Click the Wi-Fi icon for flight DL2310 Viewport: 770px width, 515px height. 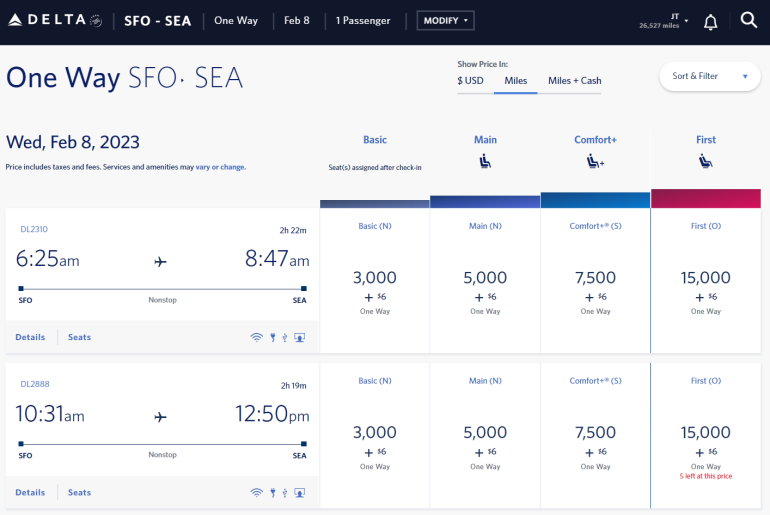click(x=256, y=338)
